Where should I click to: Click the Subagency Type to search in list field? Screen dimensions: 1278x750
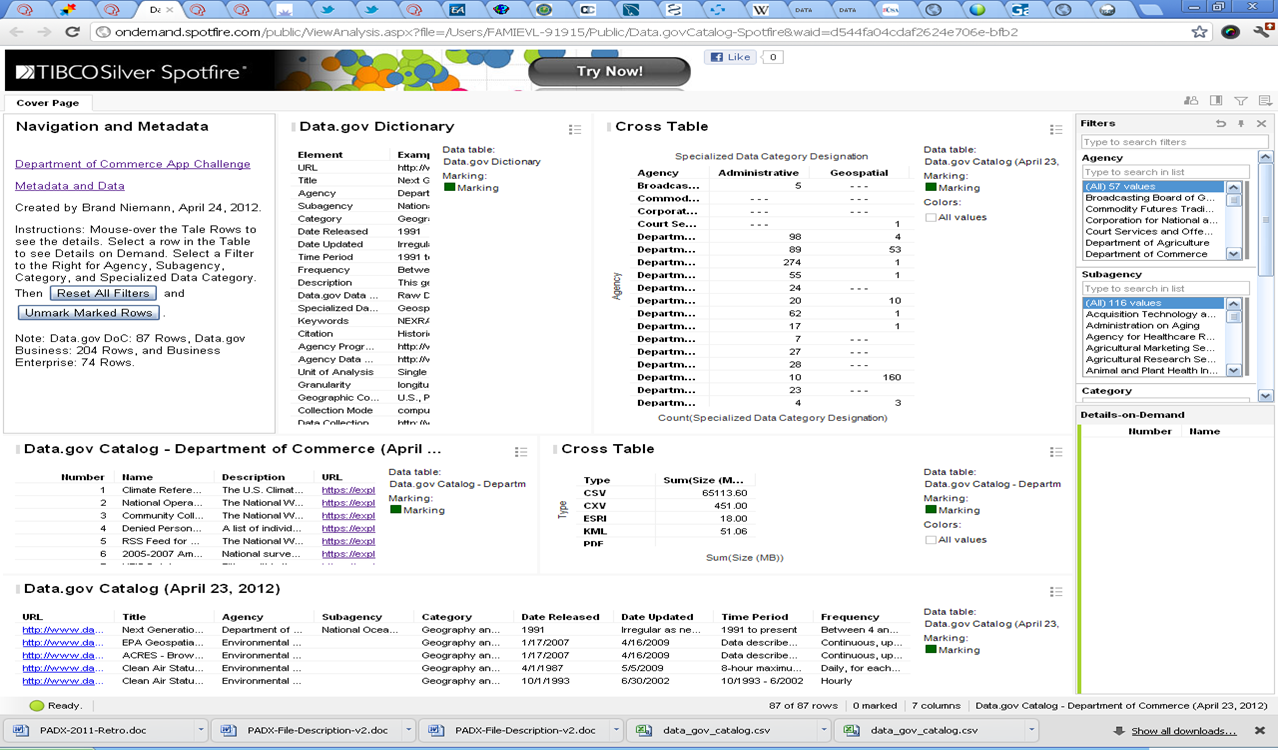tap(1165, 289)
